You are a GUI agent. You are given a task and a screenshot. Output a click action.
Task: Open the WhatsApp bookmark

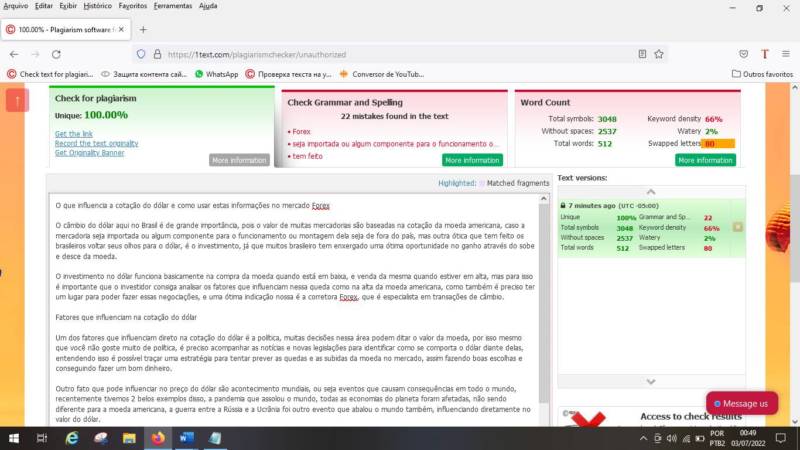point(220,74)
